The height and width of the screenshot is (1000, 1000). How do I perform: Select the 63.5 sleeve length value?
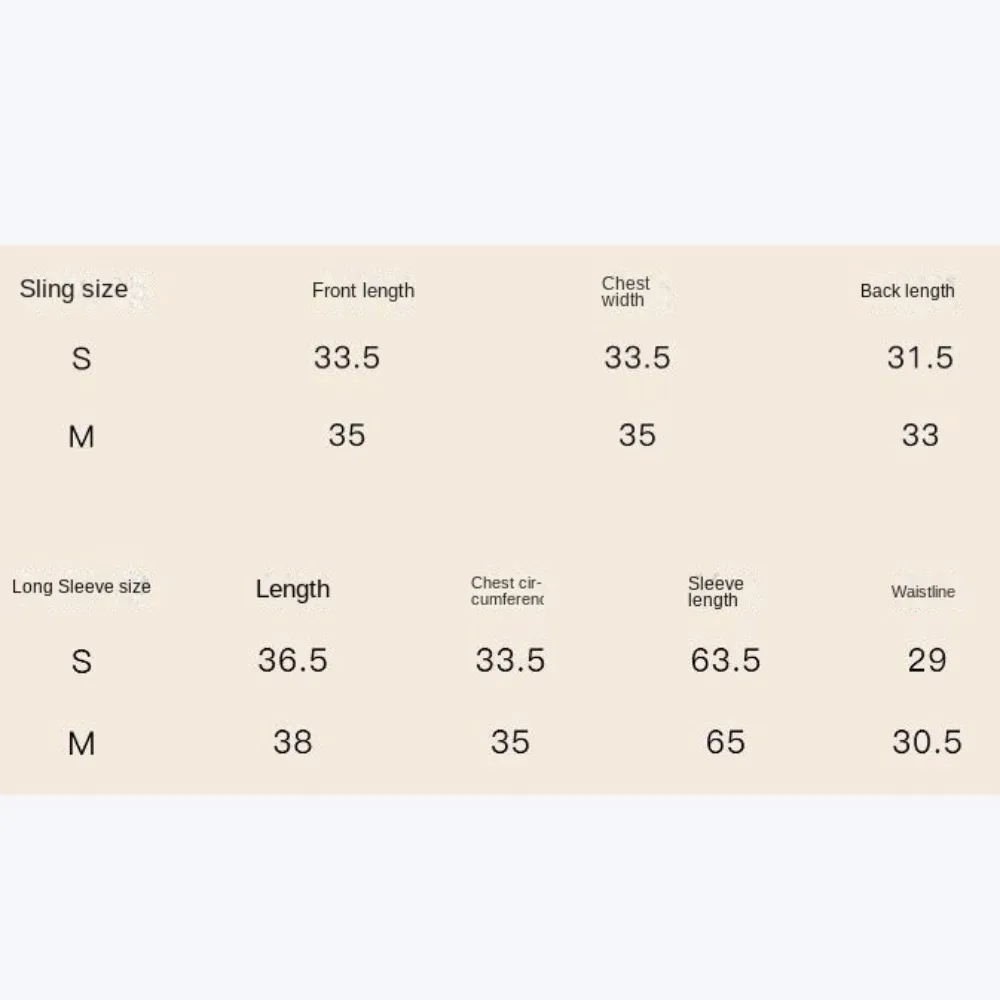[725, 660]
